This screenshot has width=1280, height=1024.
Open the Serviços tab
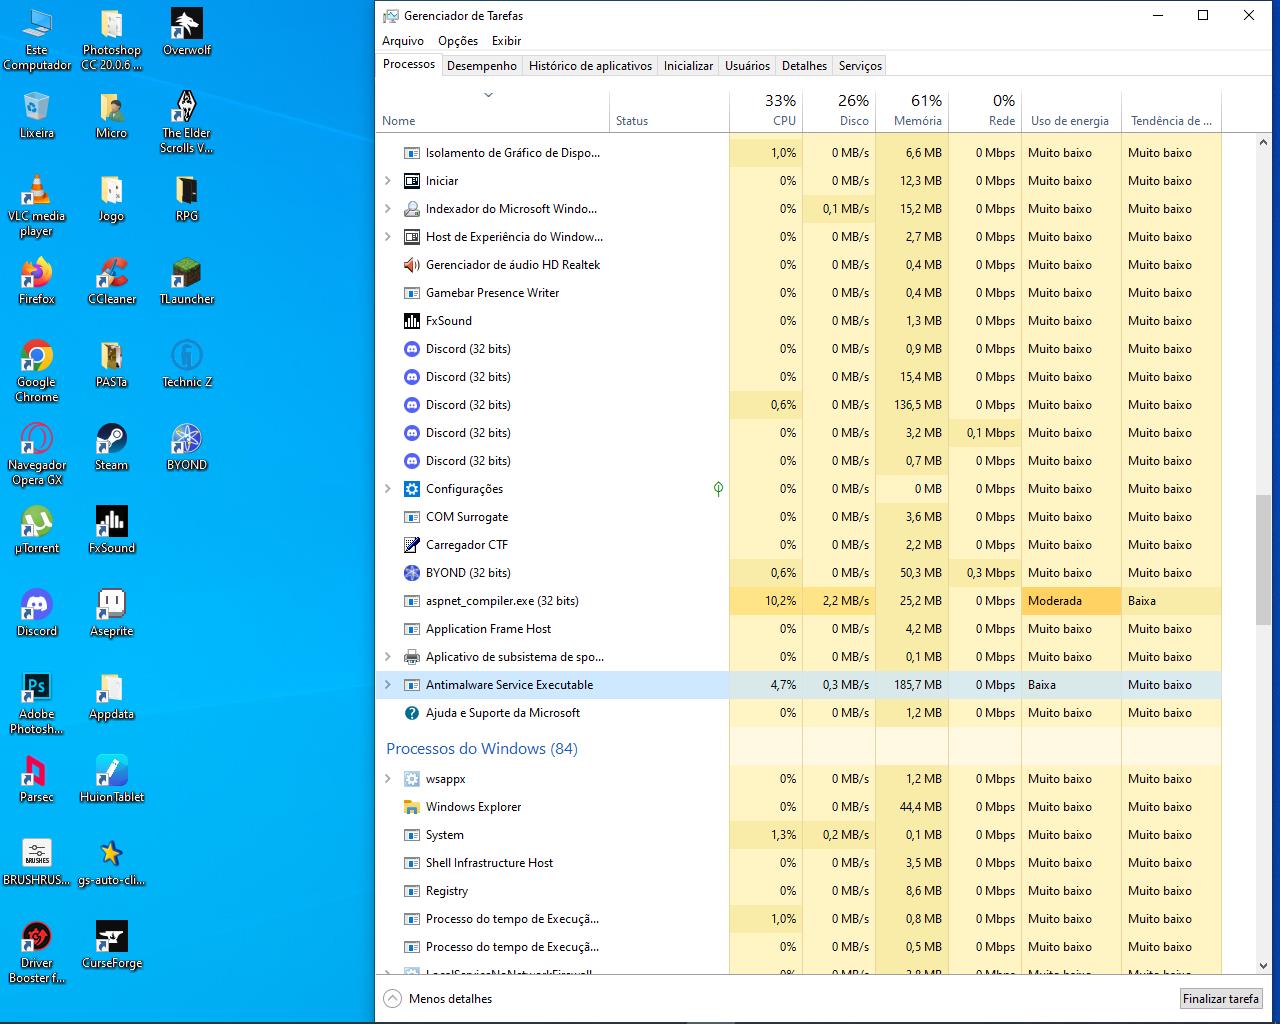[860, 66]
